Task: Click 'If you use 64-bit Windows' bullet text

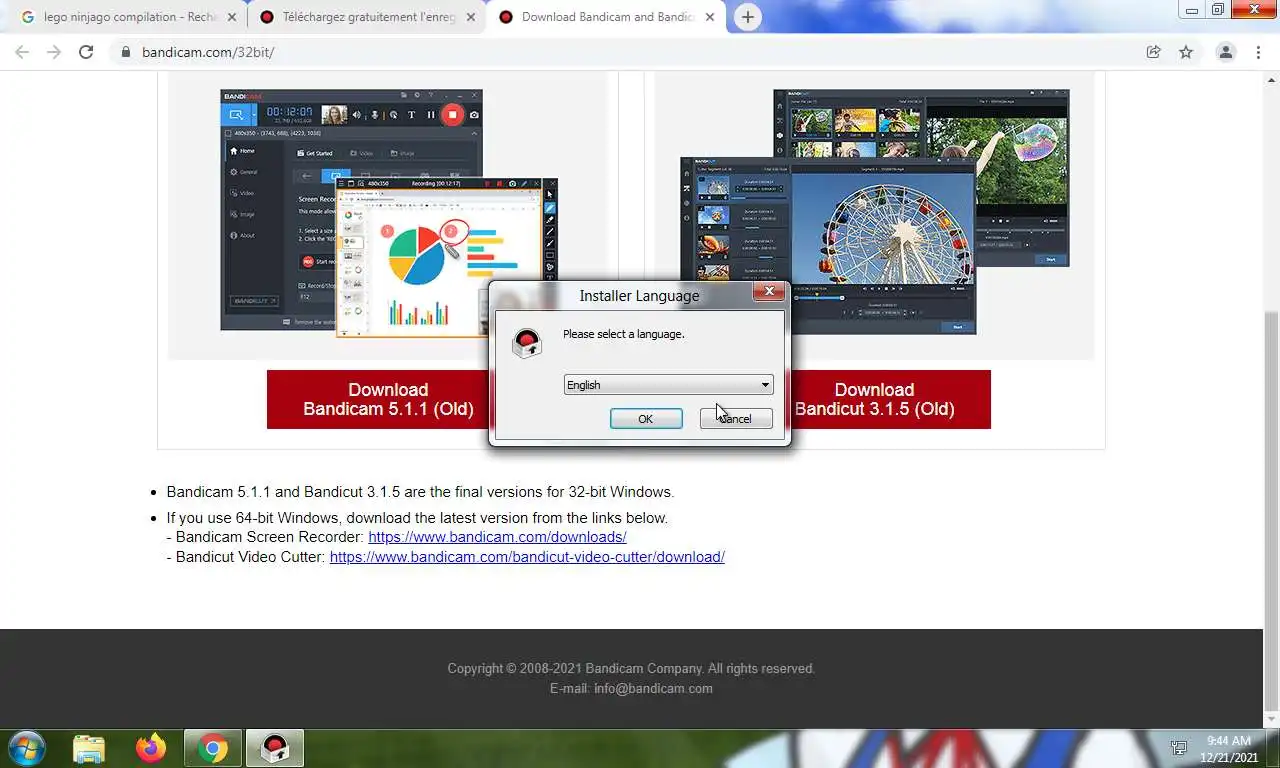Action: pyautogui.click(x=417, y=518)
